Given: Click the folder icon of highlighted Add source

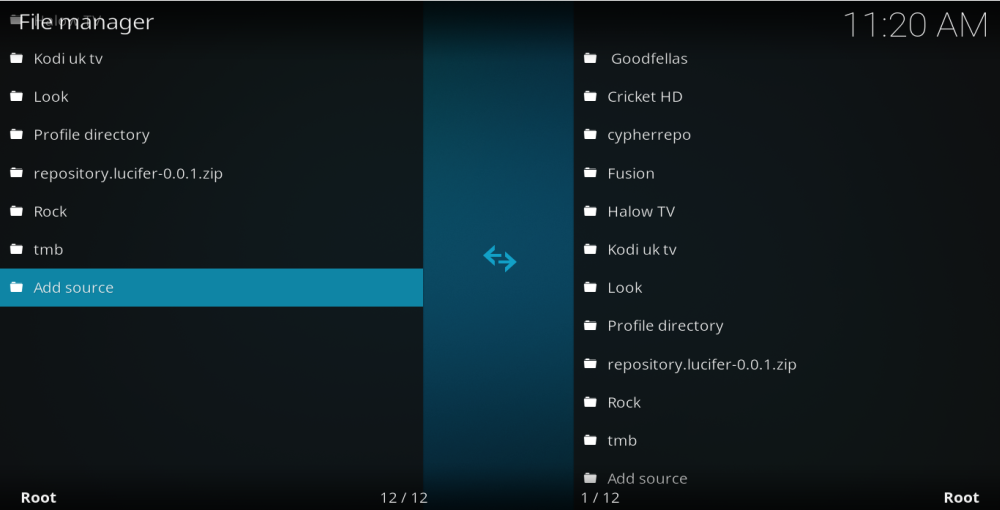Looking at the screenshot, I should pos(16,288).
